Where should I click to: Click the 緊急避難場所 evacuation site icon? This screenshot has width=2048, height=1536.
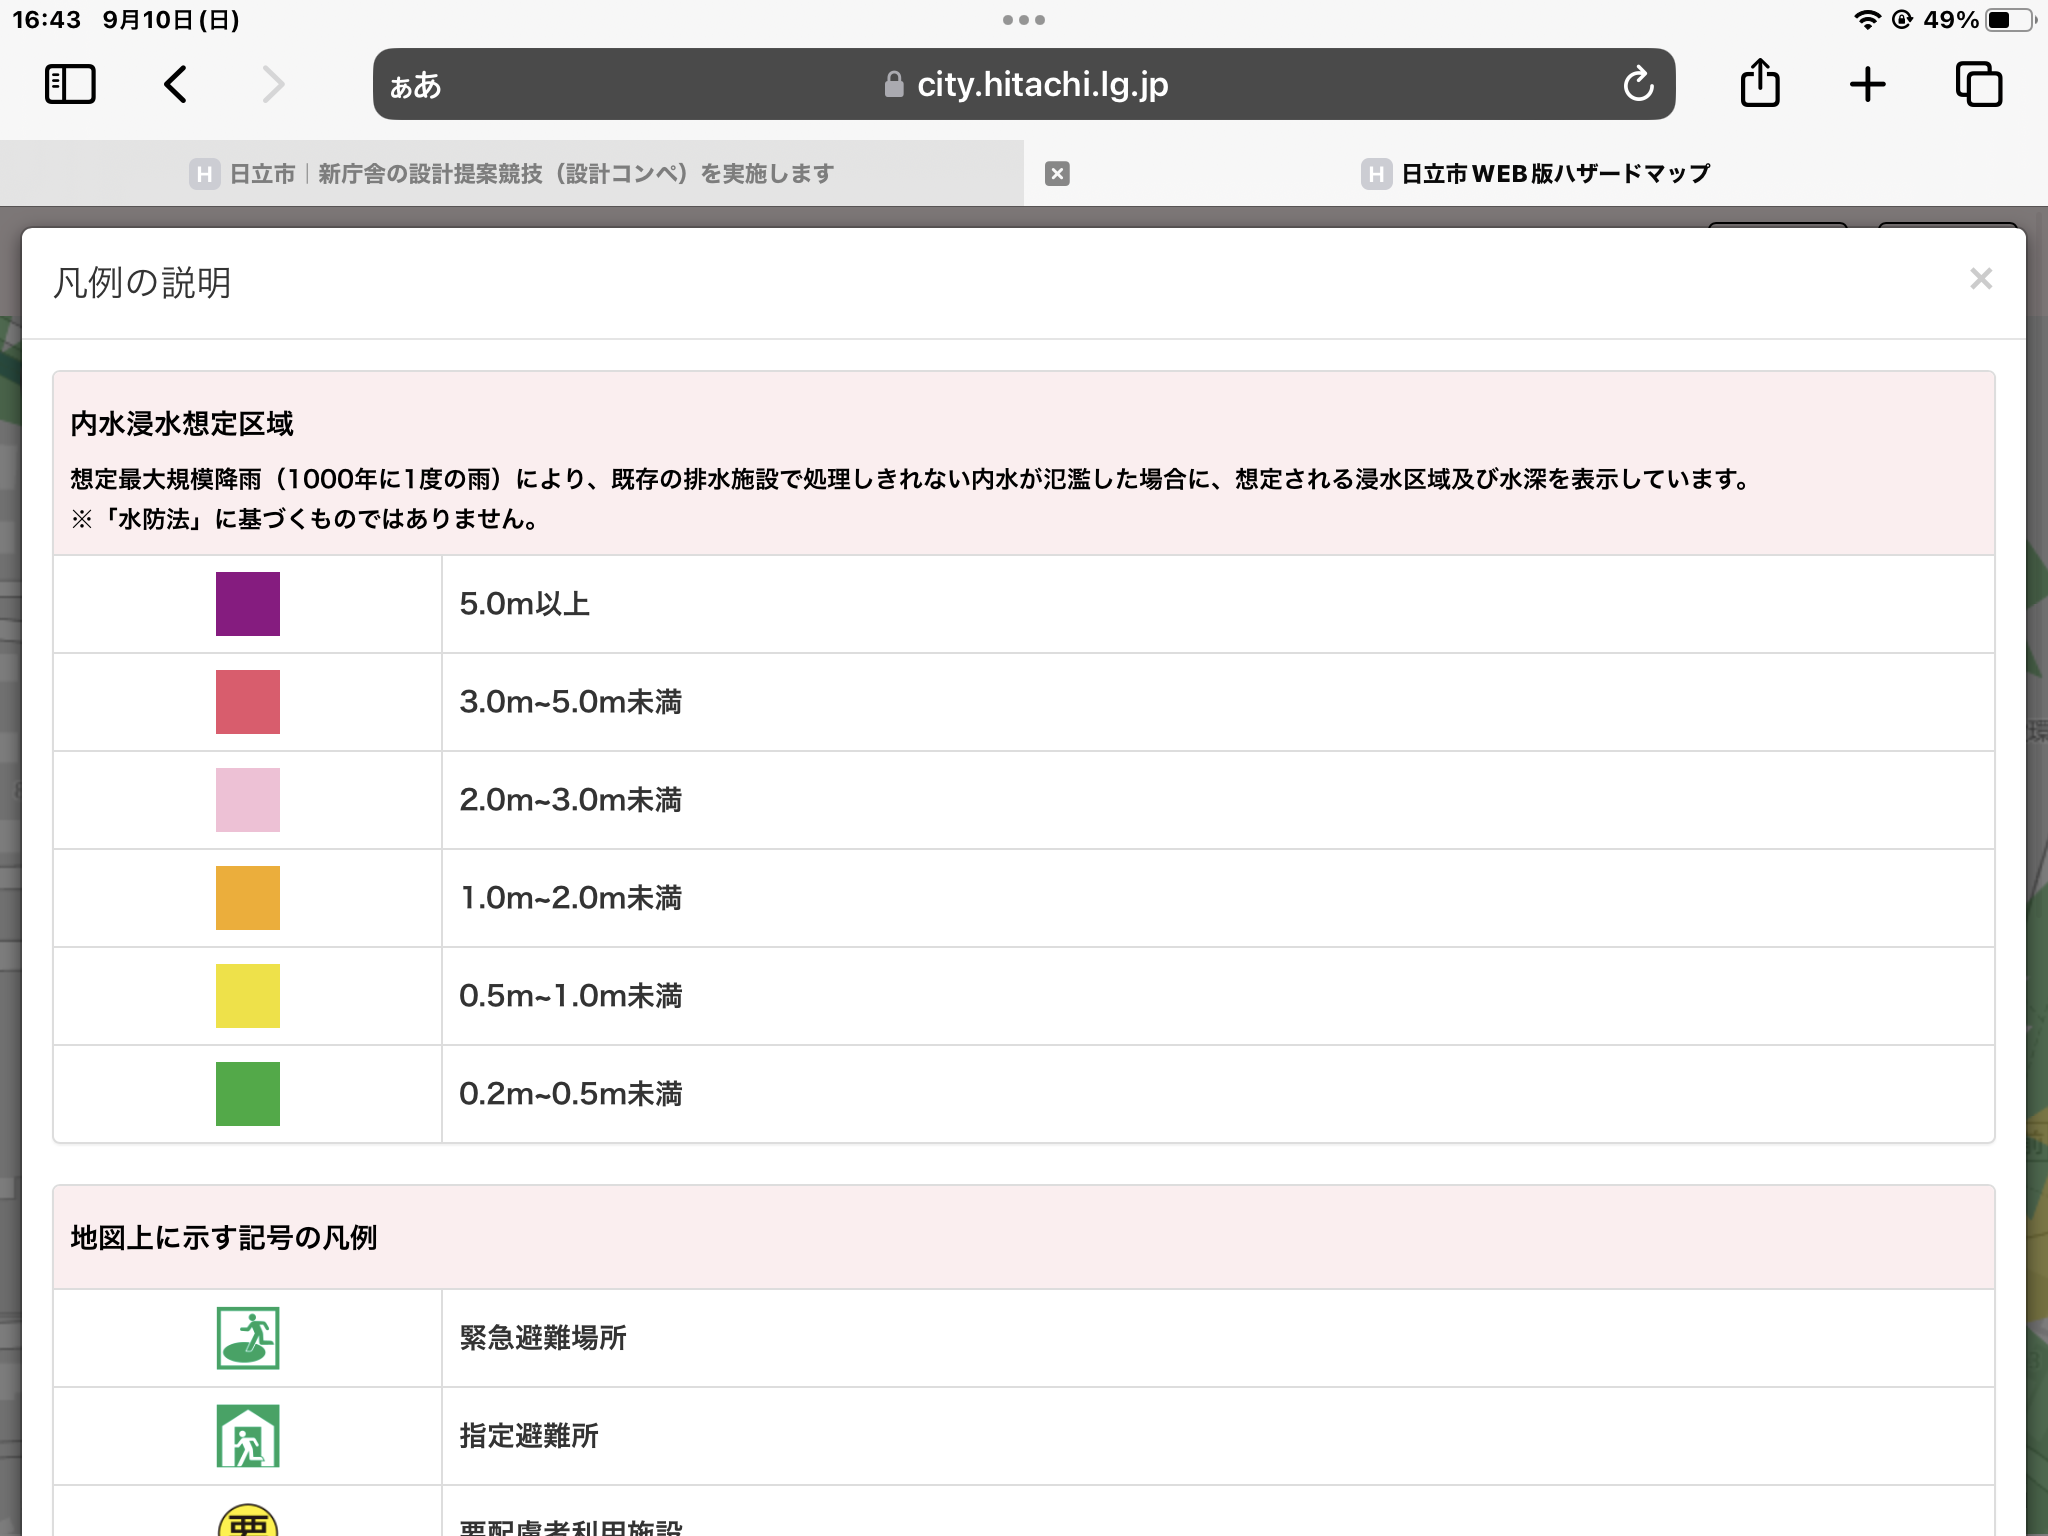[248, 1338]
